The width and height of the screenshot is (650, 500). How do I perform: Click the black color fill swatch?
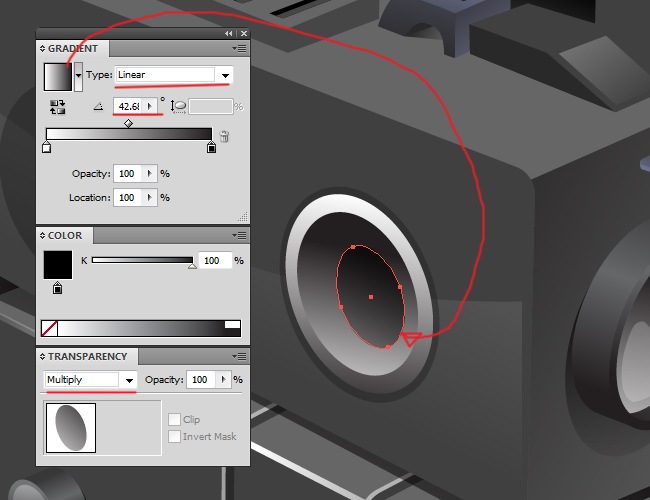coord(58,265)
